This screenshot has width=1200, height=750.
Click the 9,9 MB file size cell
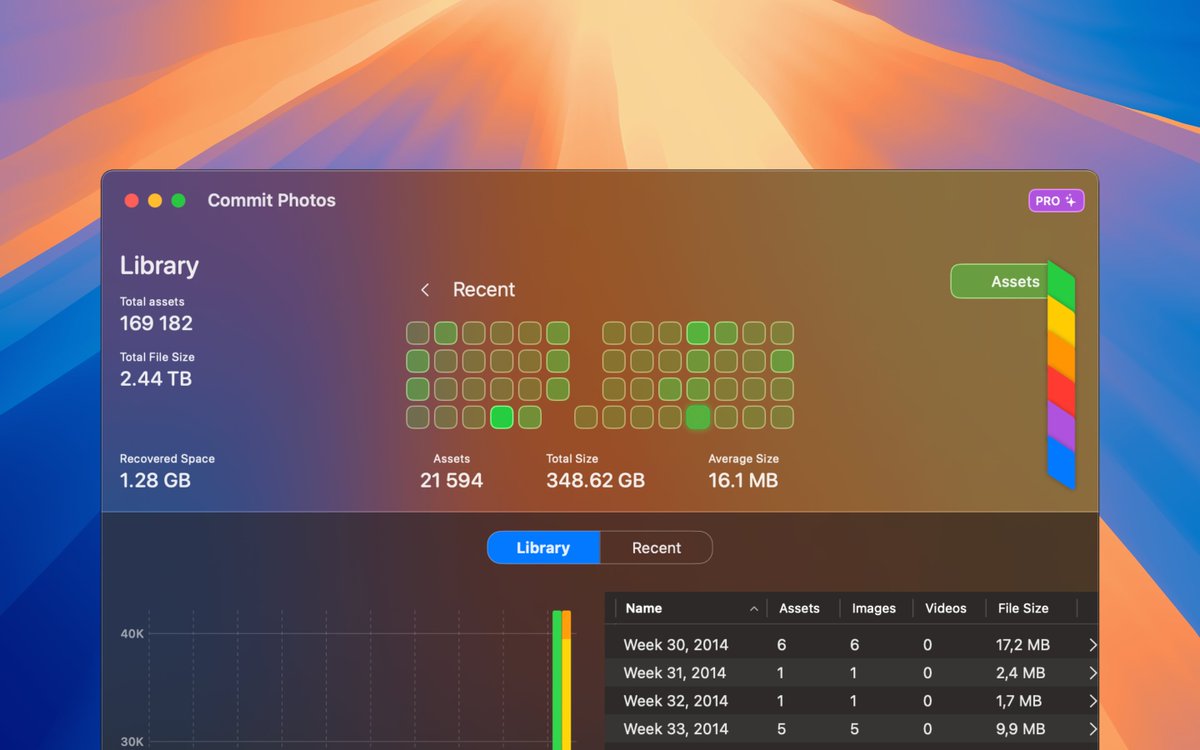[1021, 729]
